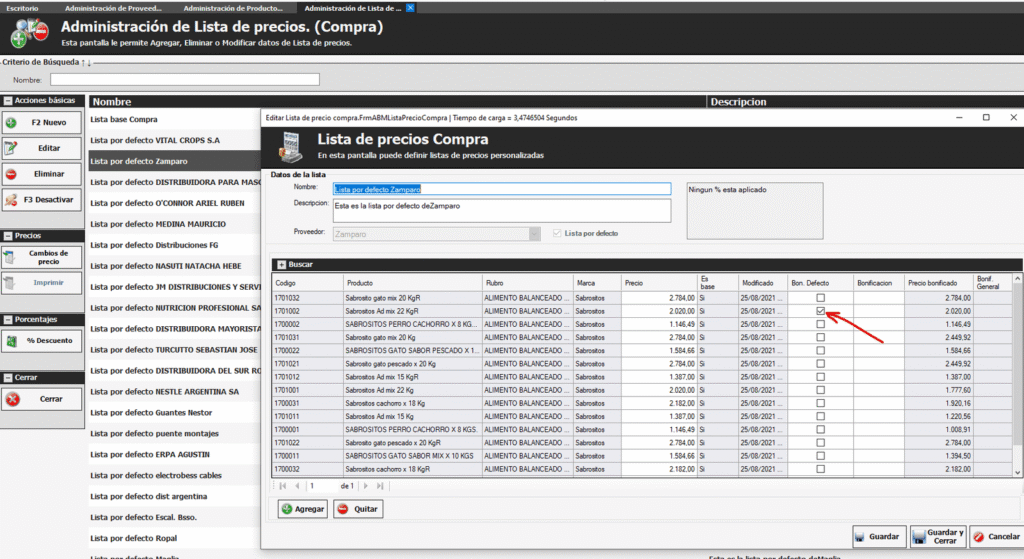Uncheck Bon. Defecto for product 1701002
Image resolution: width=1024 pixels, height=559 pixels.
click(x=820, y=311)
